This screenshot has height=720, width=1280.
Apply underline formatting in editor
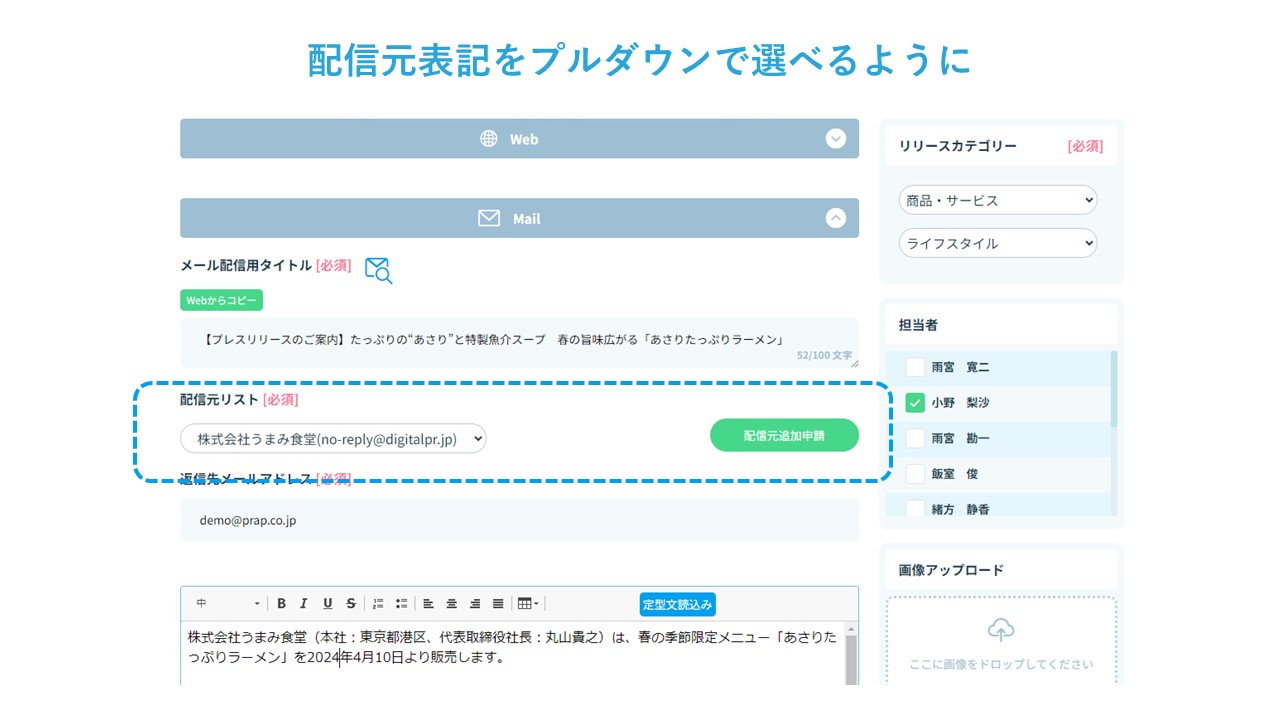point(327,604)
